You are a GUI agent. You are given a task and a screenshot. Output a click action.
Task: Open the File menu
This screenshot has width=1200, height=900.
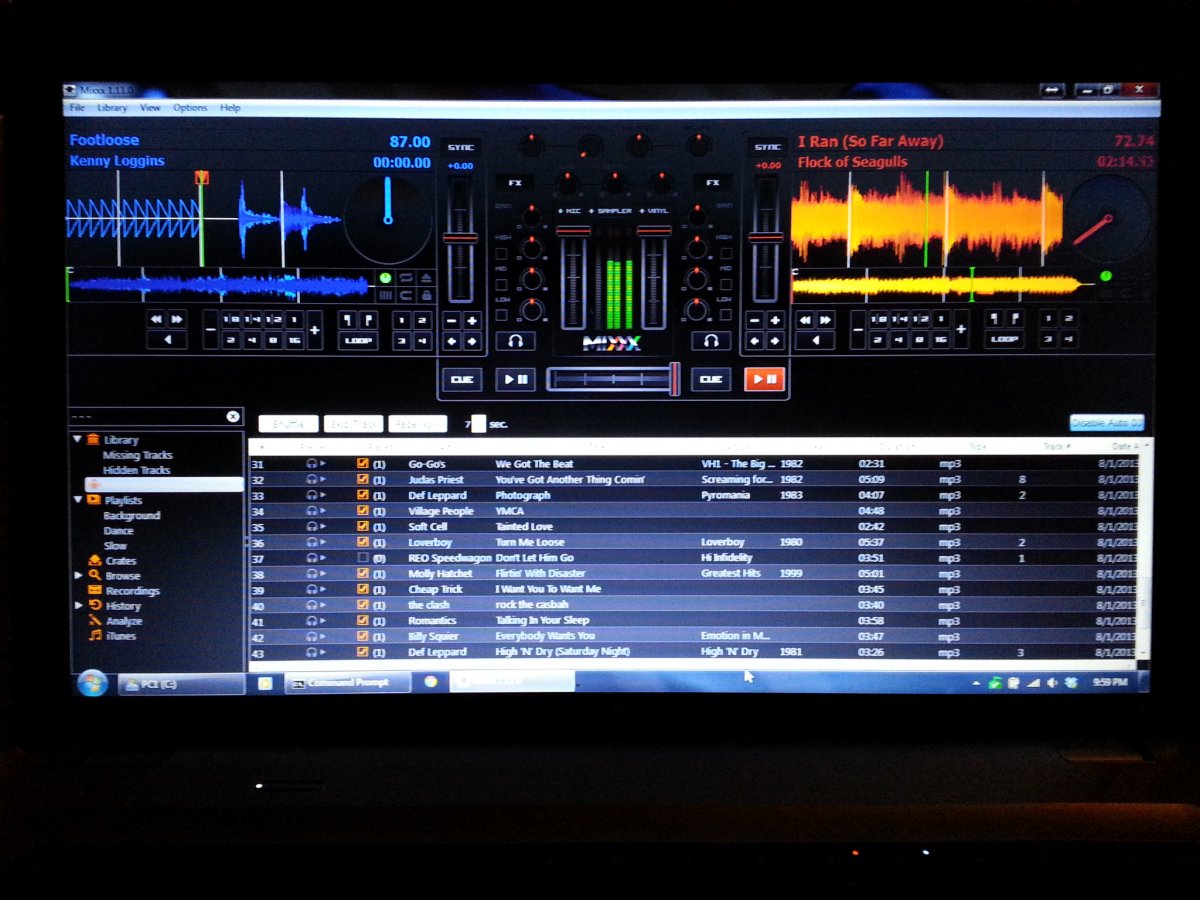(x=77, y=108)
